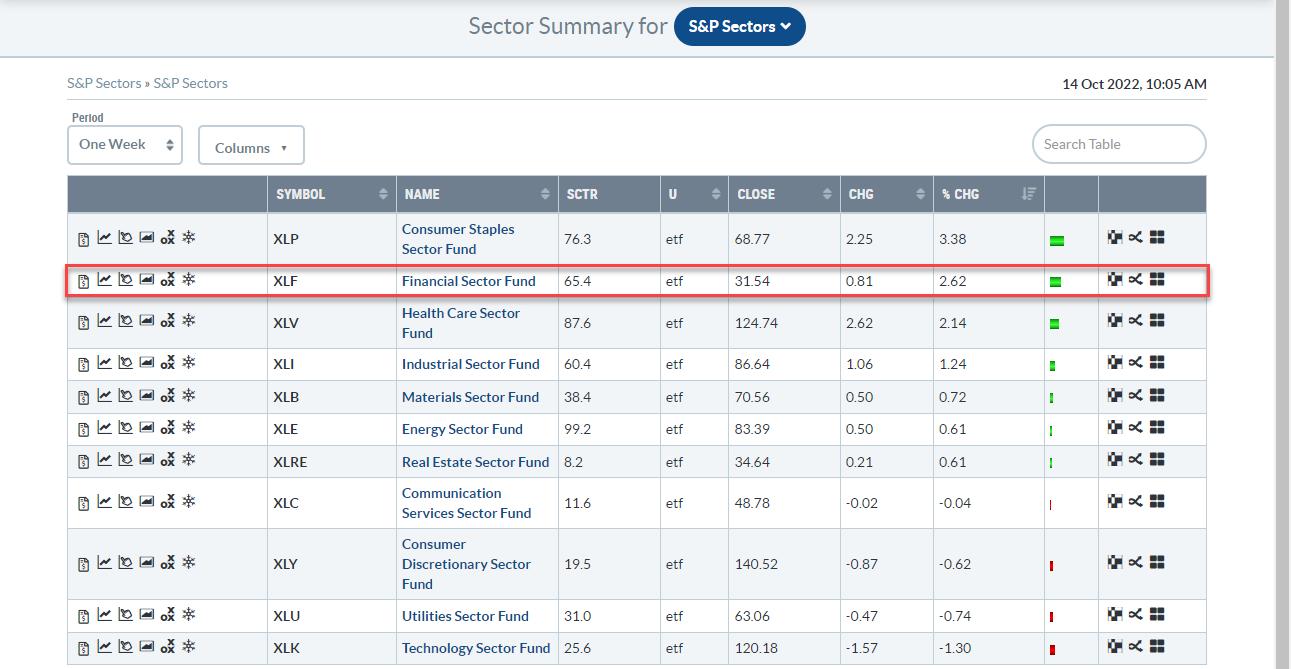
Task: Open the MarketCarpet icon in XLRE row
Action: click(x=1115, y=460)
